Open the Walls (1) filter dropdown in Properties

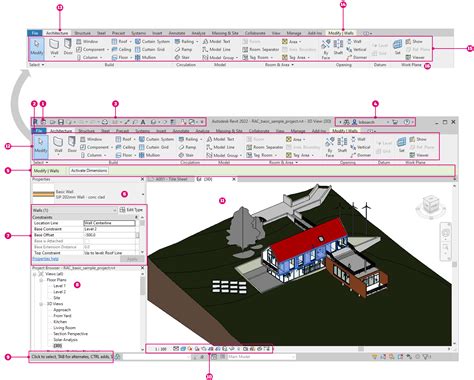pyautogui.click(x=114, y=210)
